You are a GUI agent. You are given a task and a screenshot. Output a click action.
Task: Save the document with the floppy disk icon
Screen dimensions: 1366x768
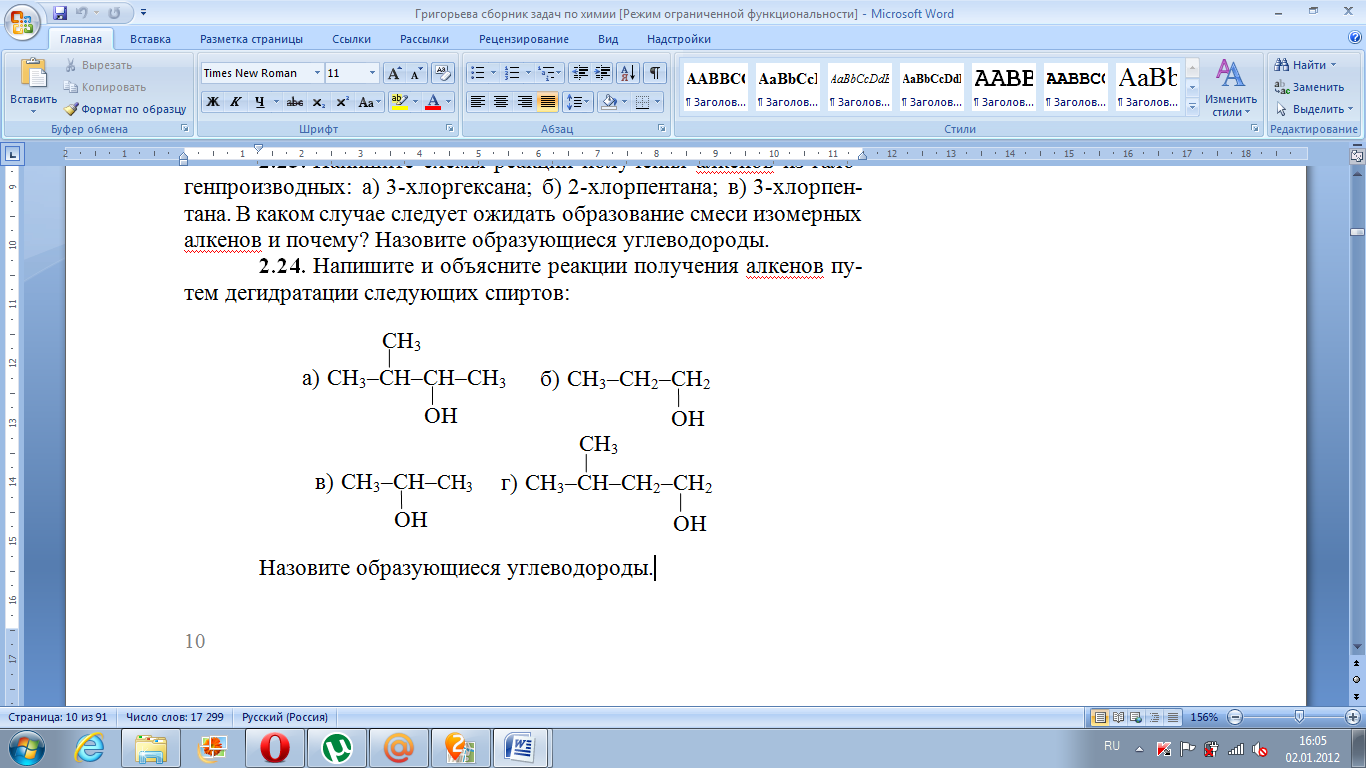point(60,13)
